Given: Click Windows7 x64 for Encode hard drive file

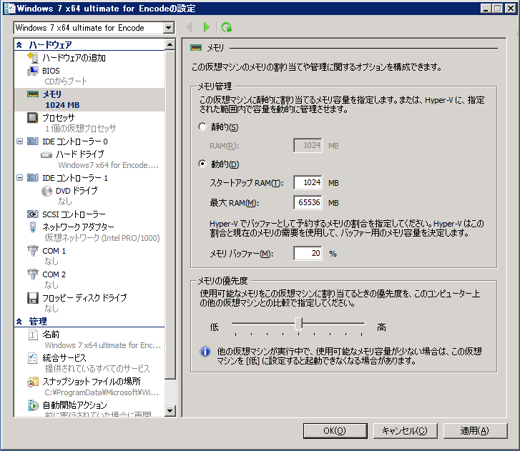Looking at the screenshot, I should point(108,165).
